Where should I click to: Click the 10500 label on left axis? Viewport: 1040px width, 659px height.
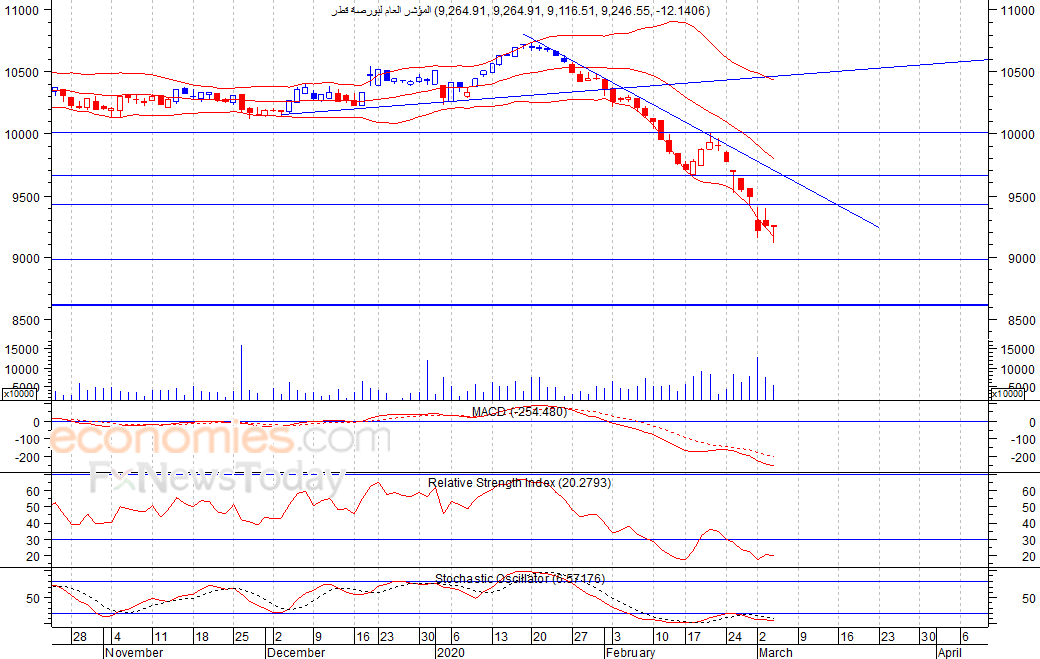click(21, 72)
